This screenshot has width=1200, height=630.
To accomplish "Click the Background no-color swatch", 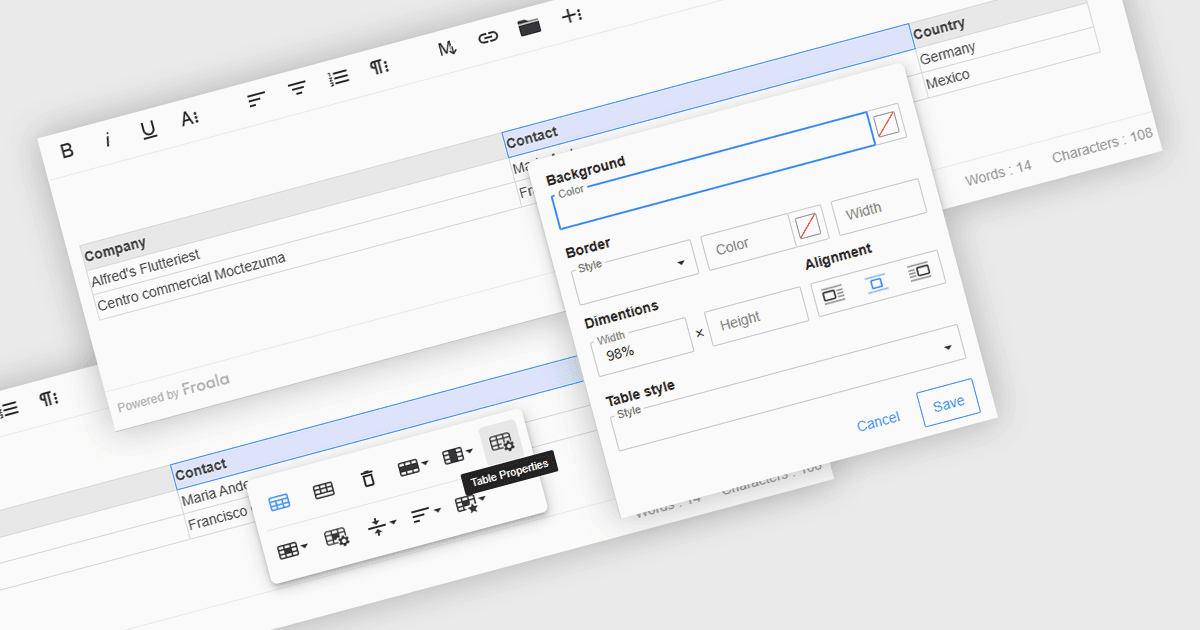I will (x=886, y=124).
